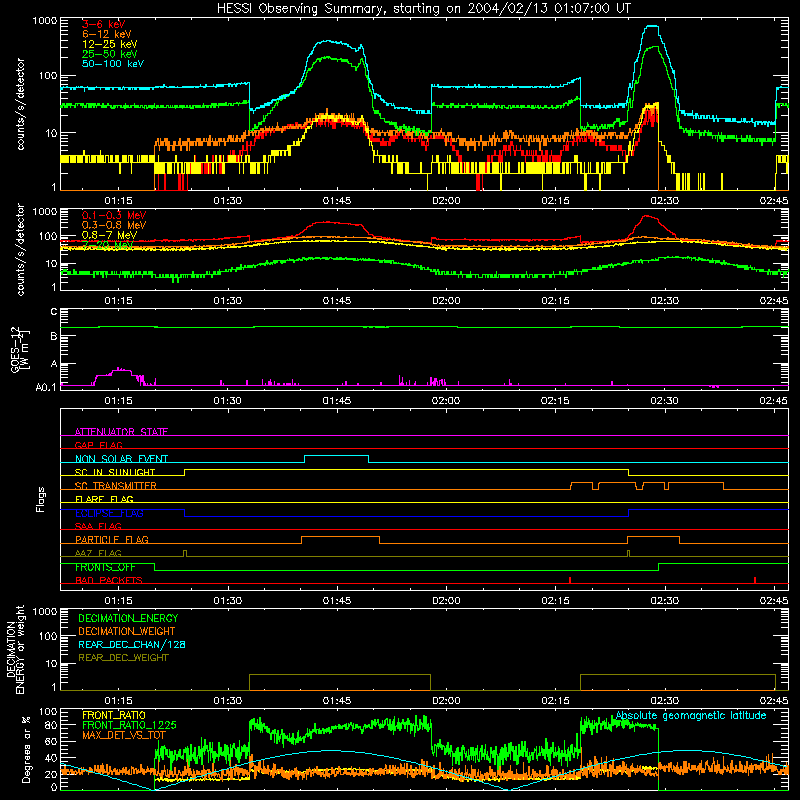Select the AAZ_FLAG label

pyautogui.click(x=98, y=553)
